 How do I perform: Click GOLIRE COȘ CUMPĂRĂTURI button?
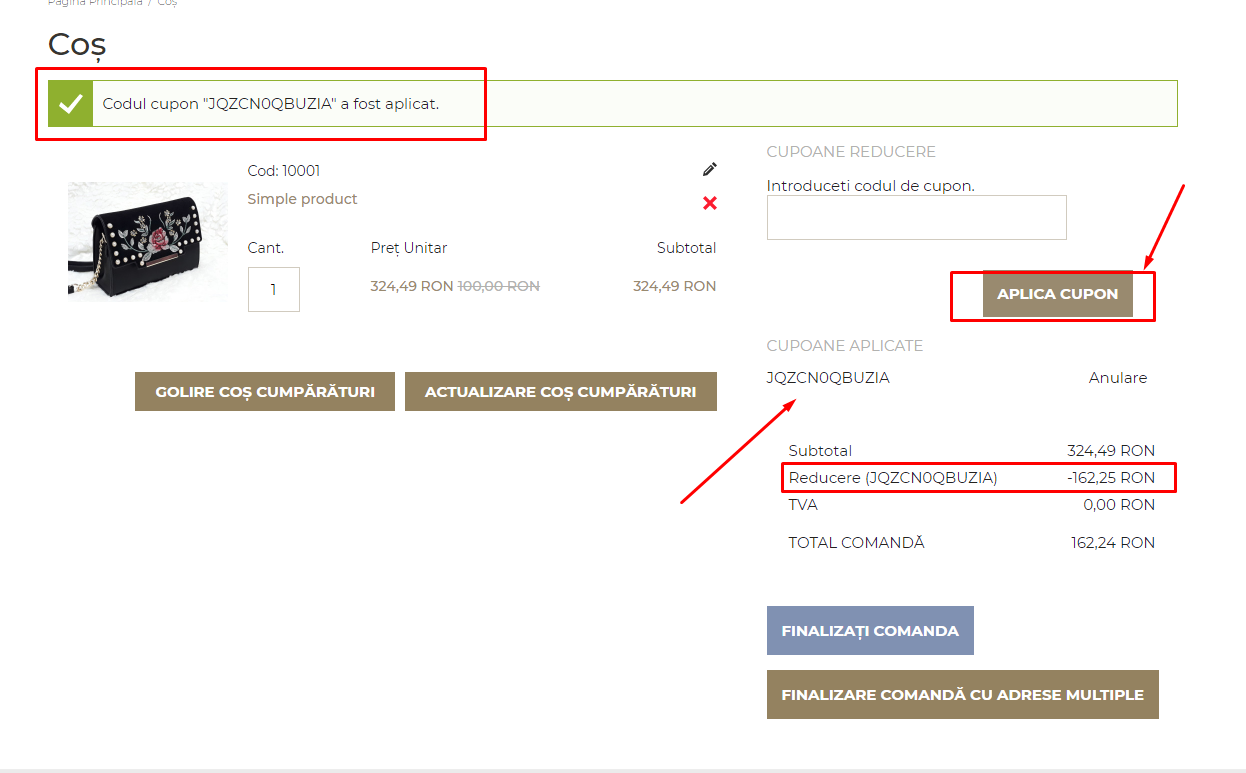265,392
